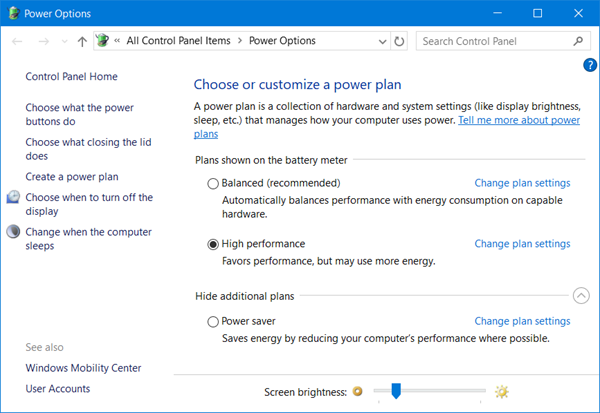Click the refresh icon beside address bar
This screenshot has height=413, width=600.
point(400,41)
